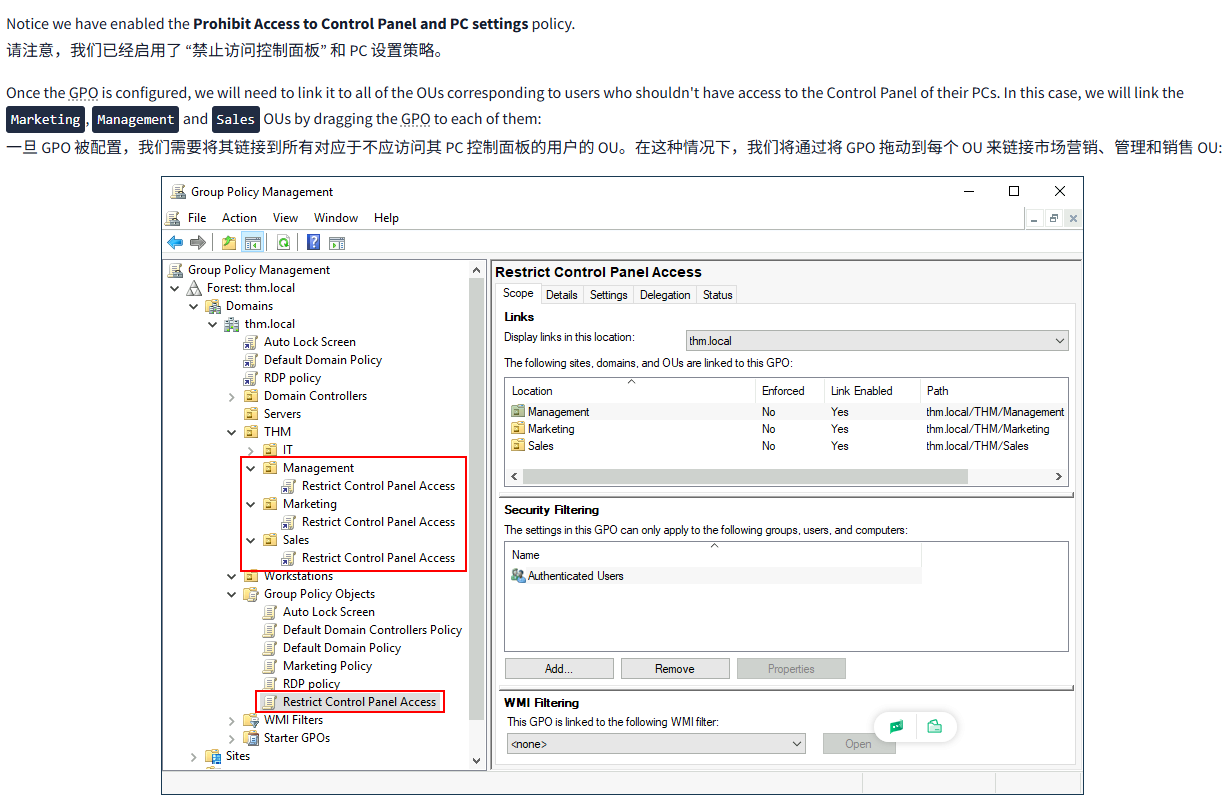Switch to the Status tab
Image resolution: width=1224 pixels, height=806 pixels.
pyautogui.click(x=717, y=295)
